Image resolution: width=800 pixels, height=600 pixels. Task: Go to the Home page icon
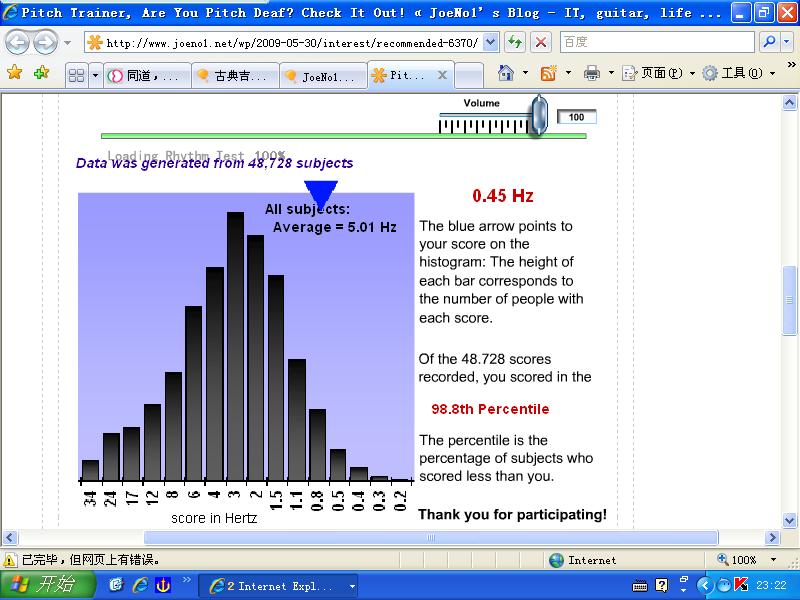tap(506, 74)
